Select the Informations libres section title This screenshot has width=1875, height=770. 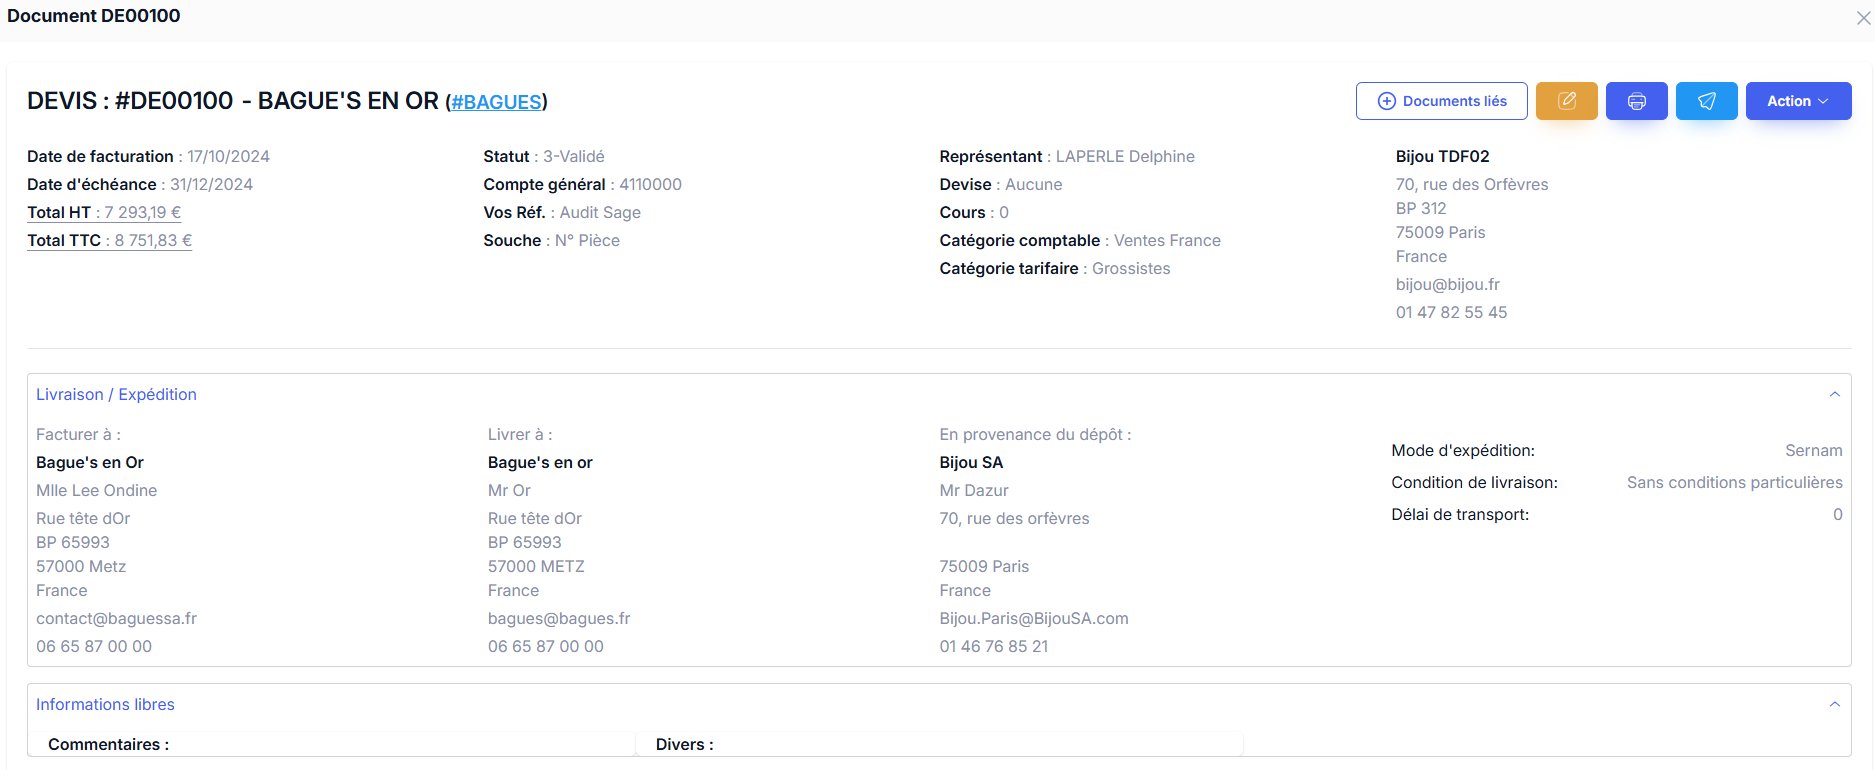[105, 704]
